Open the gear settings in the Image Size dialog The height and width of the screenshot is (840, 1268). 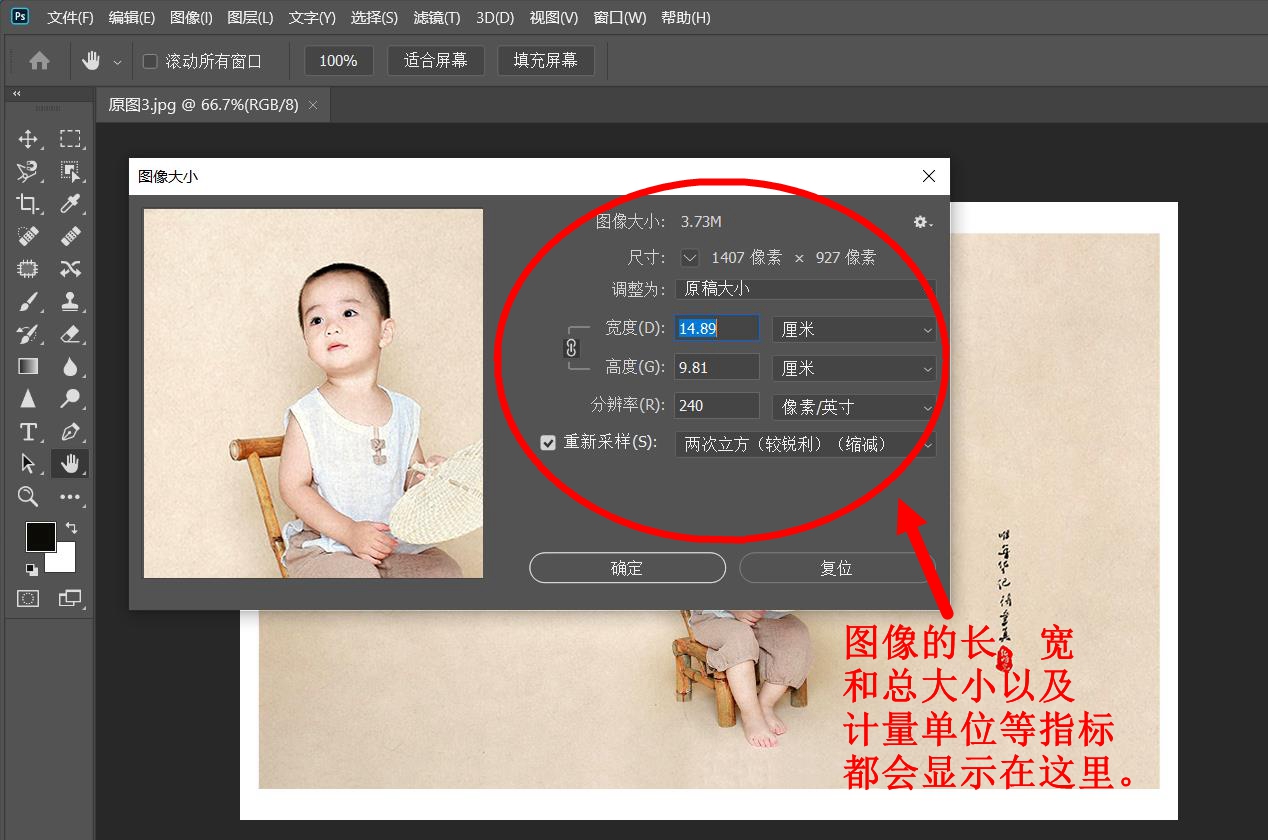tap(919, 222)
